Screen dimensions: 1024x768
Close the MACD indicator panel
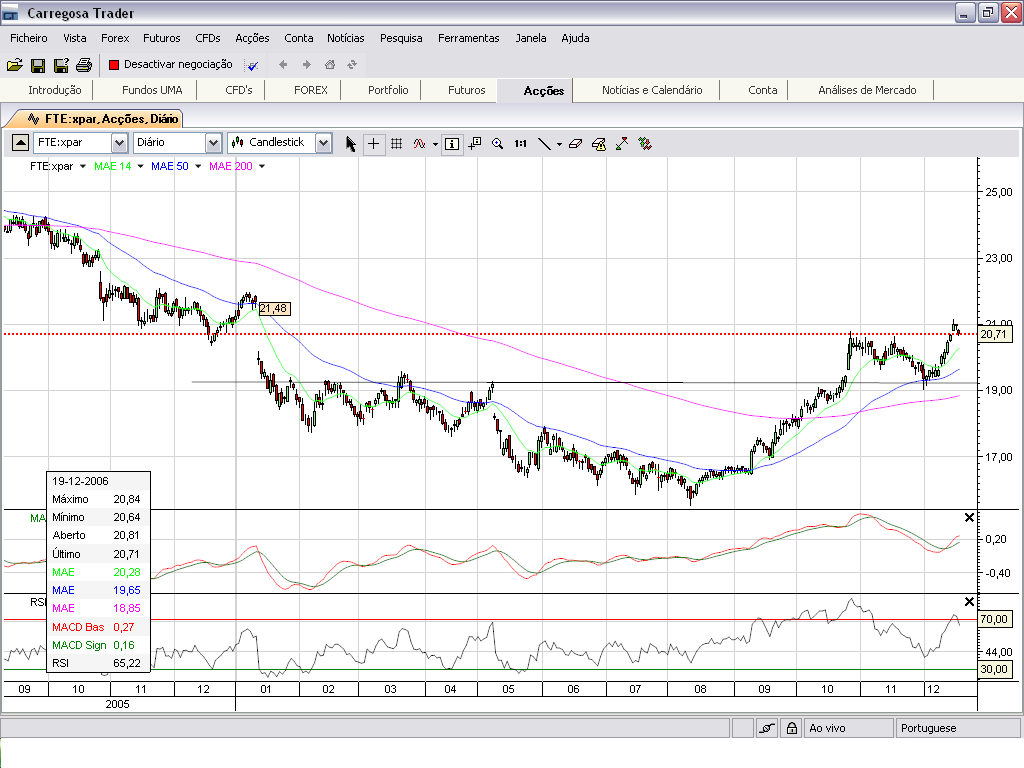(x=968, y=517)
